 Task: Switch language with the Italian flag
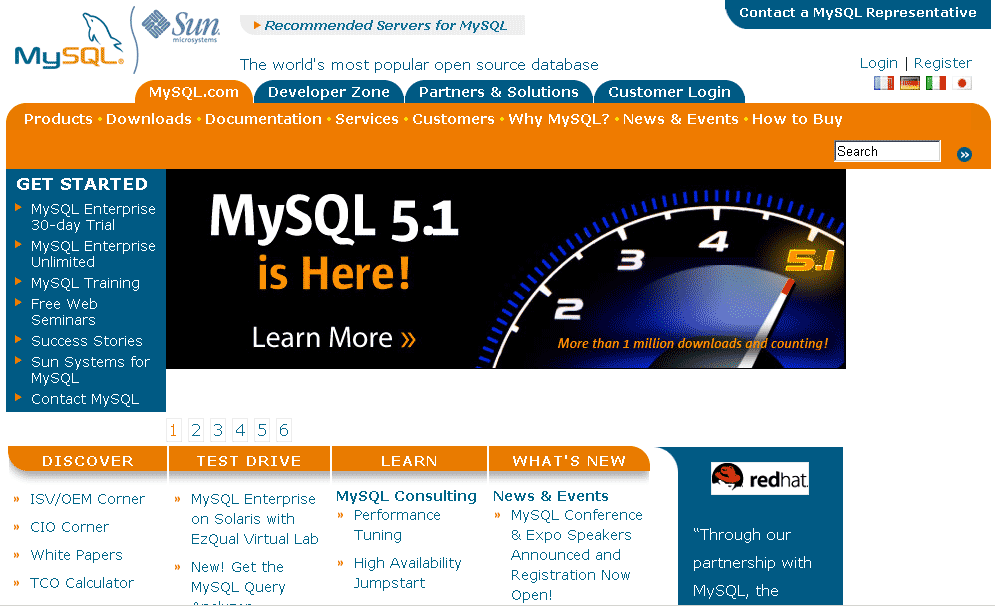[935, 83]
